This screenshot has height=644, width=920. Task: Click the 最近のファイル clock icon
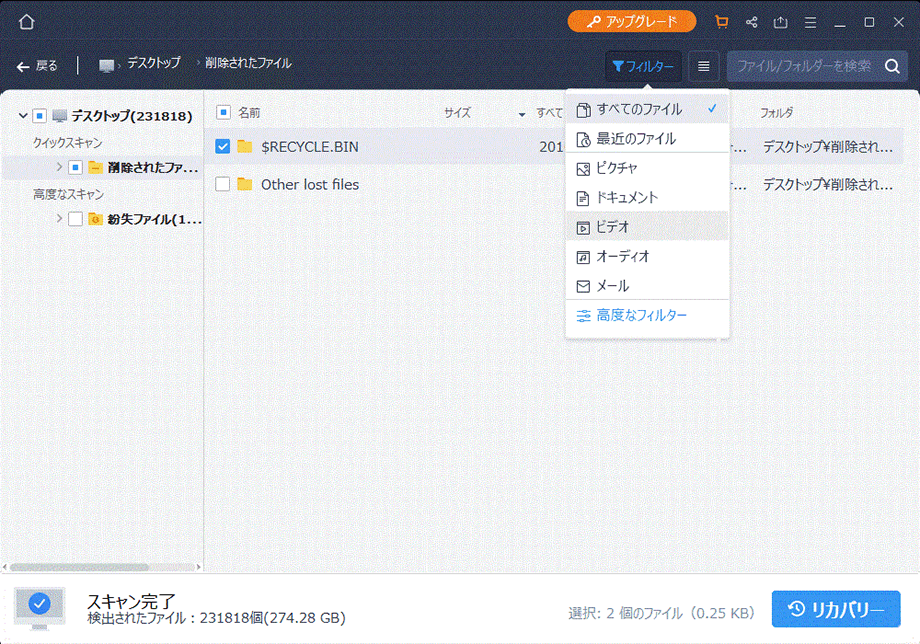583,140
